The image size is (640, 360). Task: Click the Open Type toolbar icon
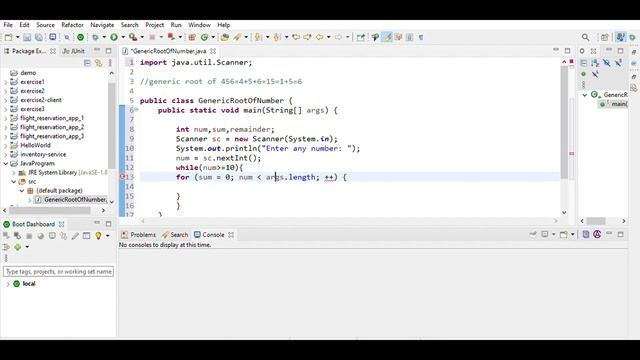224,37
